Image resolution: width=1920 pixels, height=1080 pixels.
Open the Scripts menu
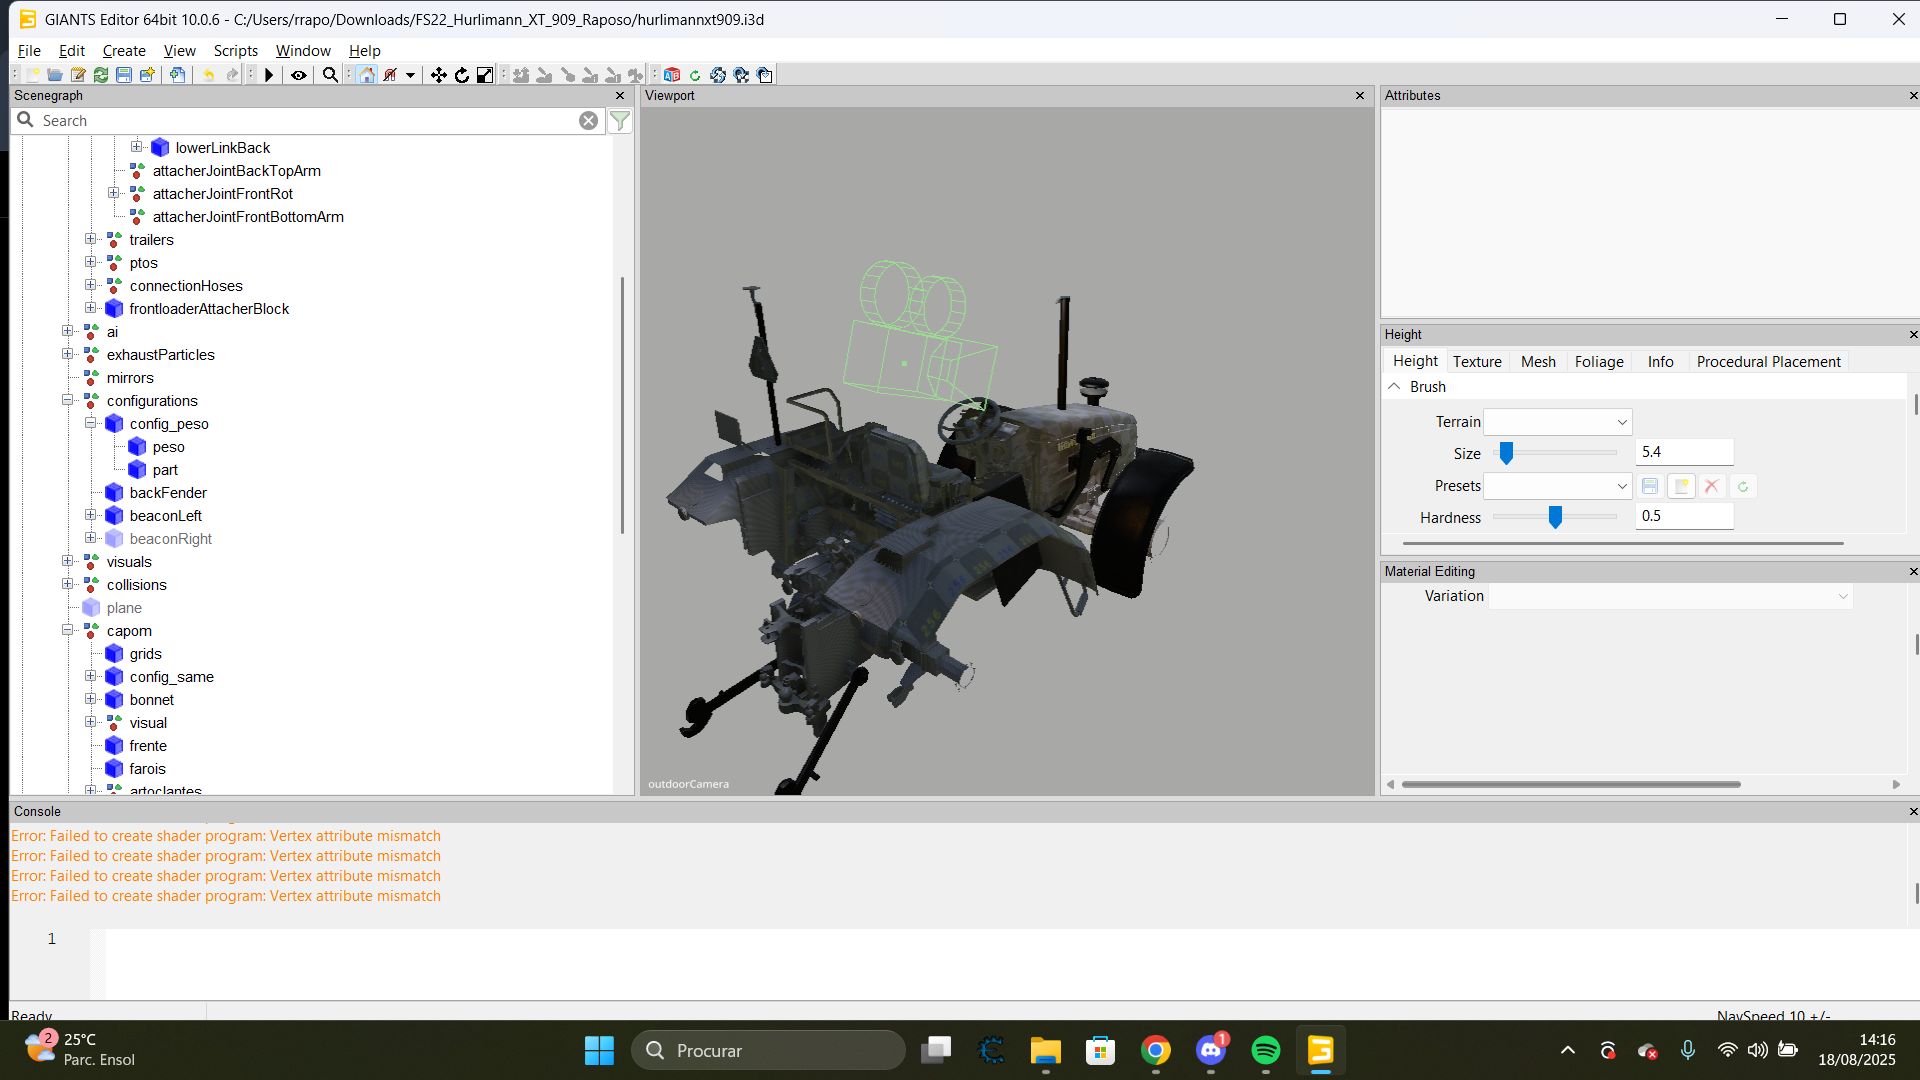coord(235,51)
